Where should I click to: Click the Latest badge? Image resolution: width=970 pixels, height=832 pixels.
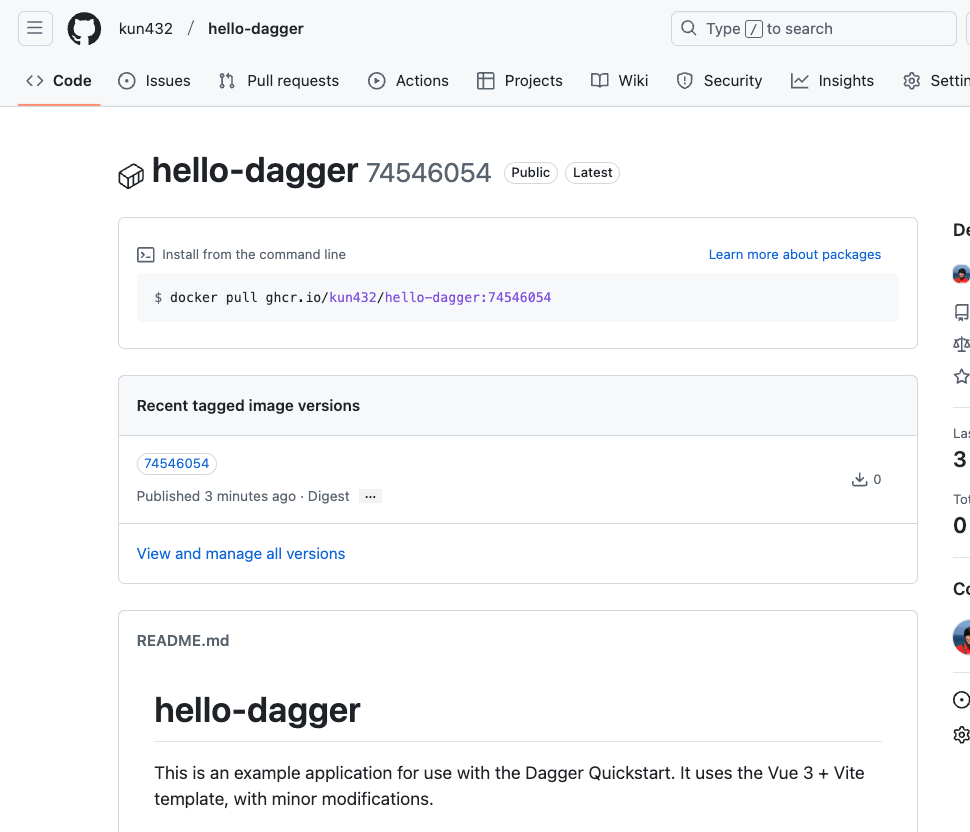[x=593, y=173]
